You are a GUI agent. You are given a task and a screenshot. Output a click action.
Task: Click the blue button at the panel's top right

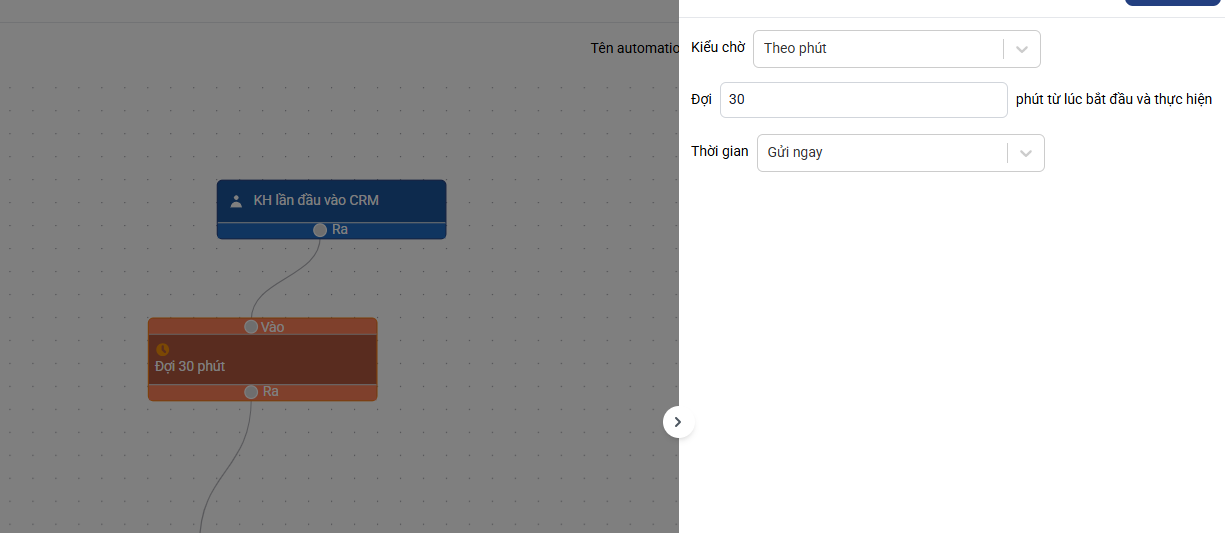pyautogui.click(x=1172, y=2)
